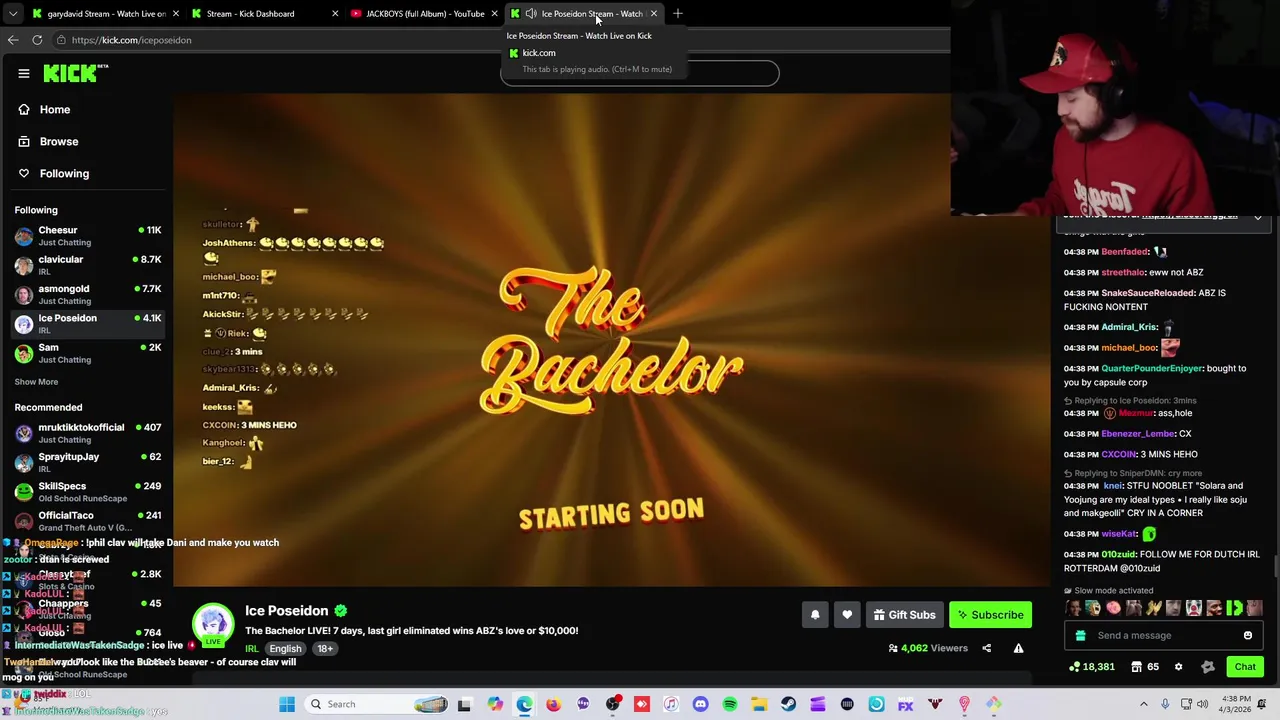This screenshot has height=720, width=1280.
Task: Click username SnakeSauceReloaded in chat
Action: [x=1148, y=293]
